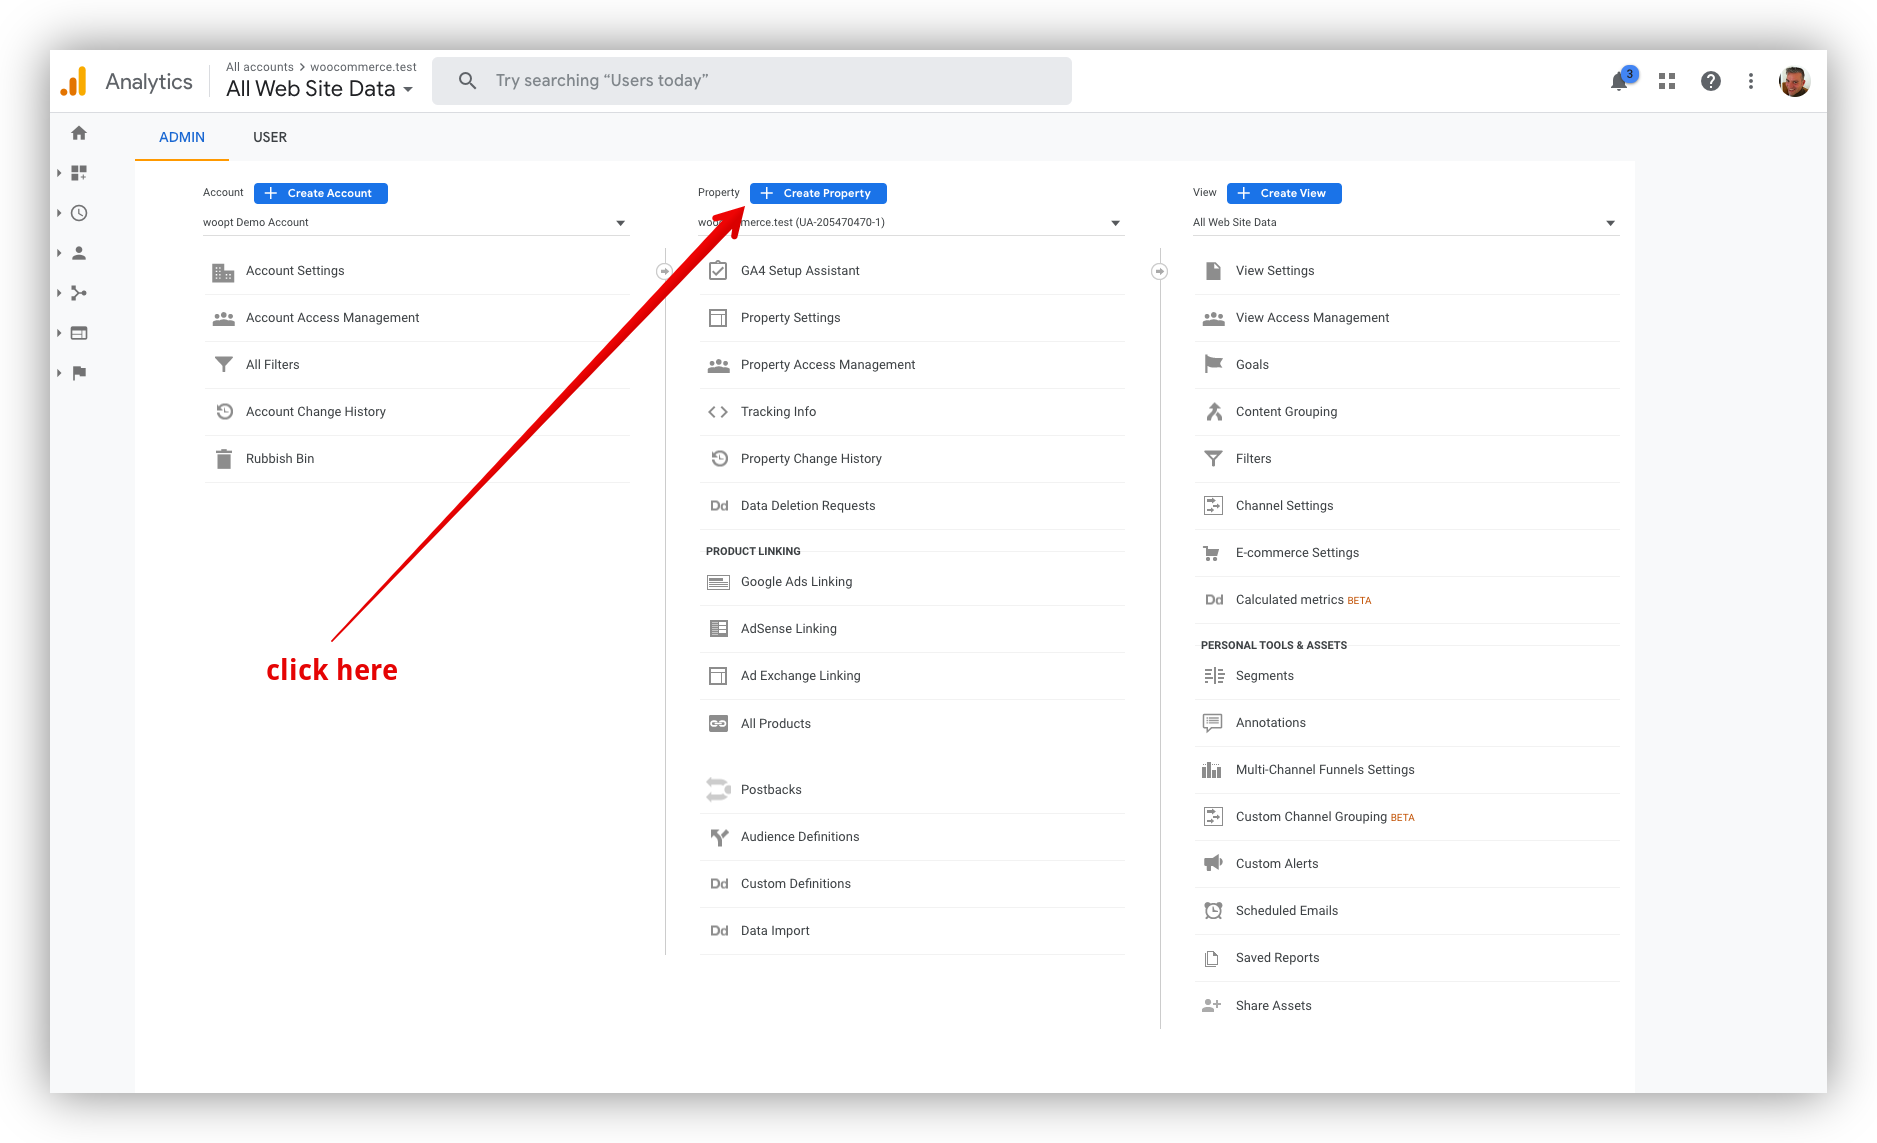Screen dimensions: 1877x1143
Task: Open the Realtime clock sidebar icon
Action: click(x=79, y=213)
